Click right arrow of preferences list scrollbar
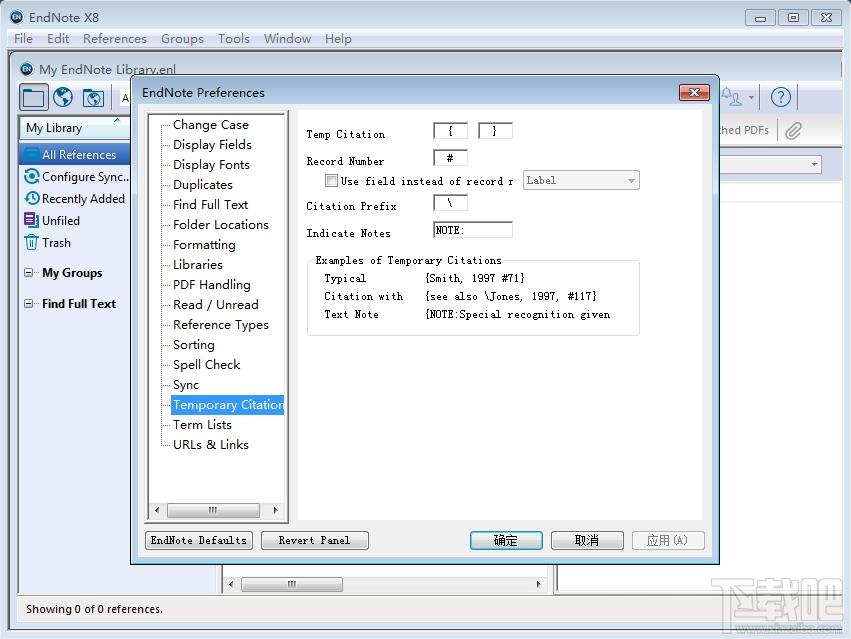Screen dimensions: 851x639 point(275,510)
